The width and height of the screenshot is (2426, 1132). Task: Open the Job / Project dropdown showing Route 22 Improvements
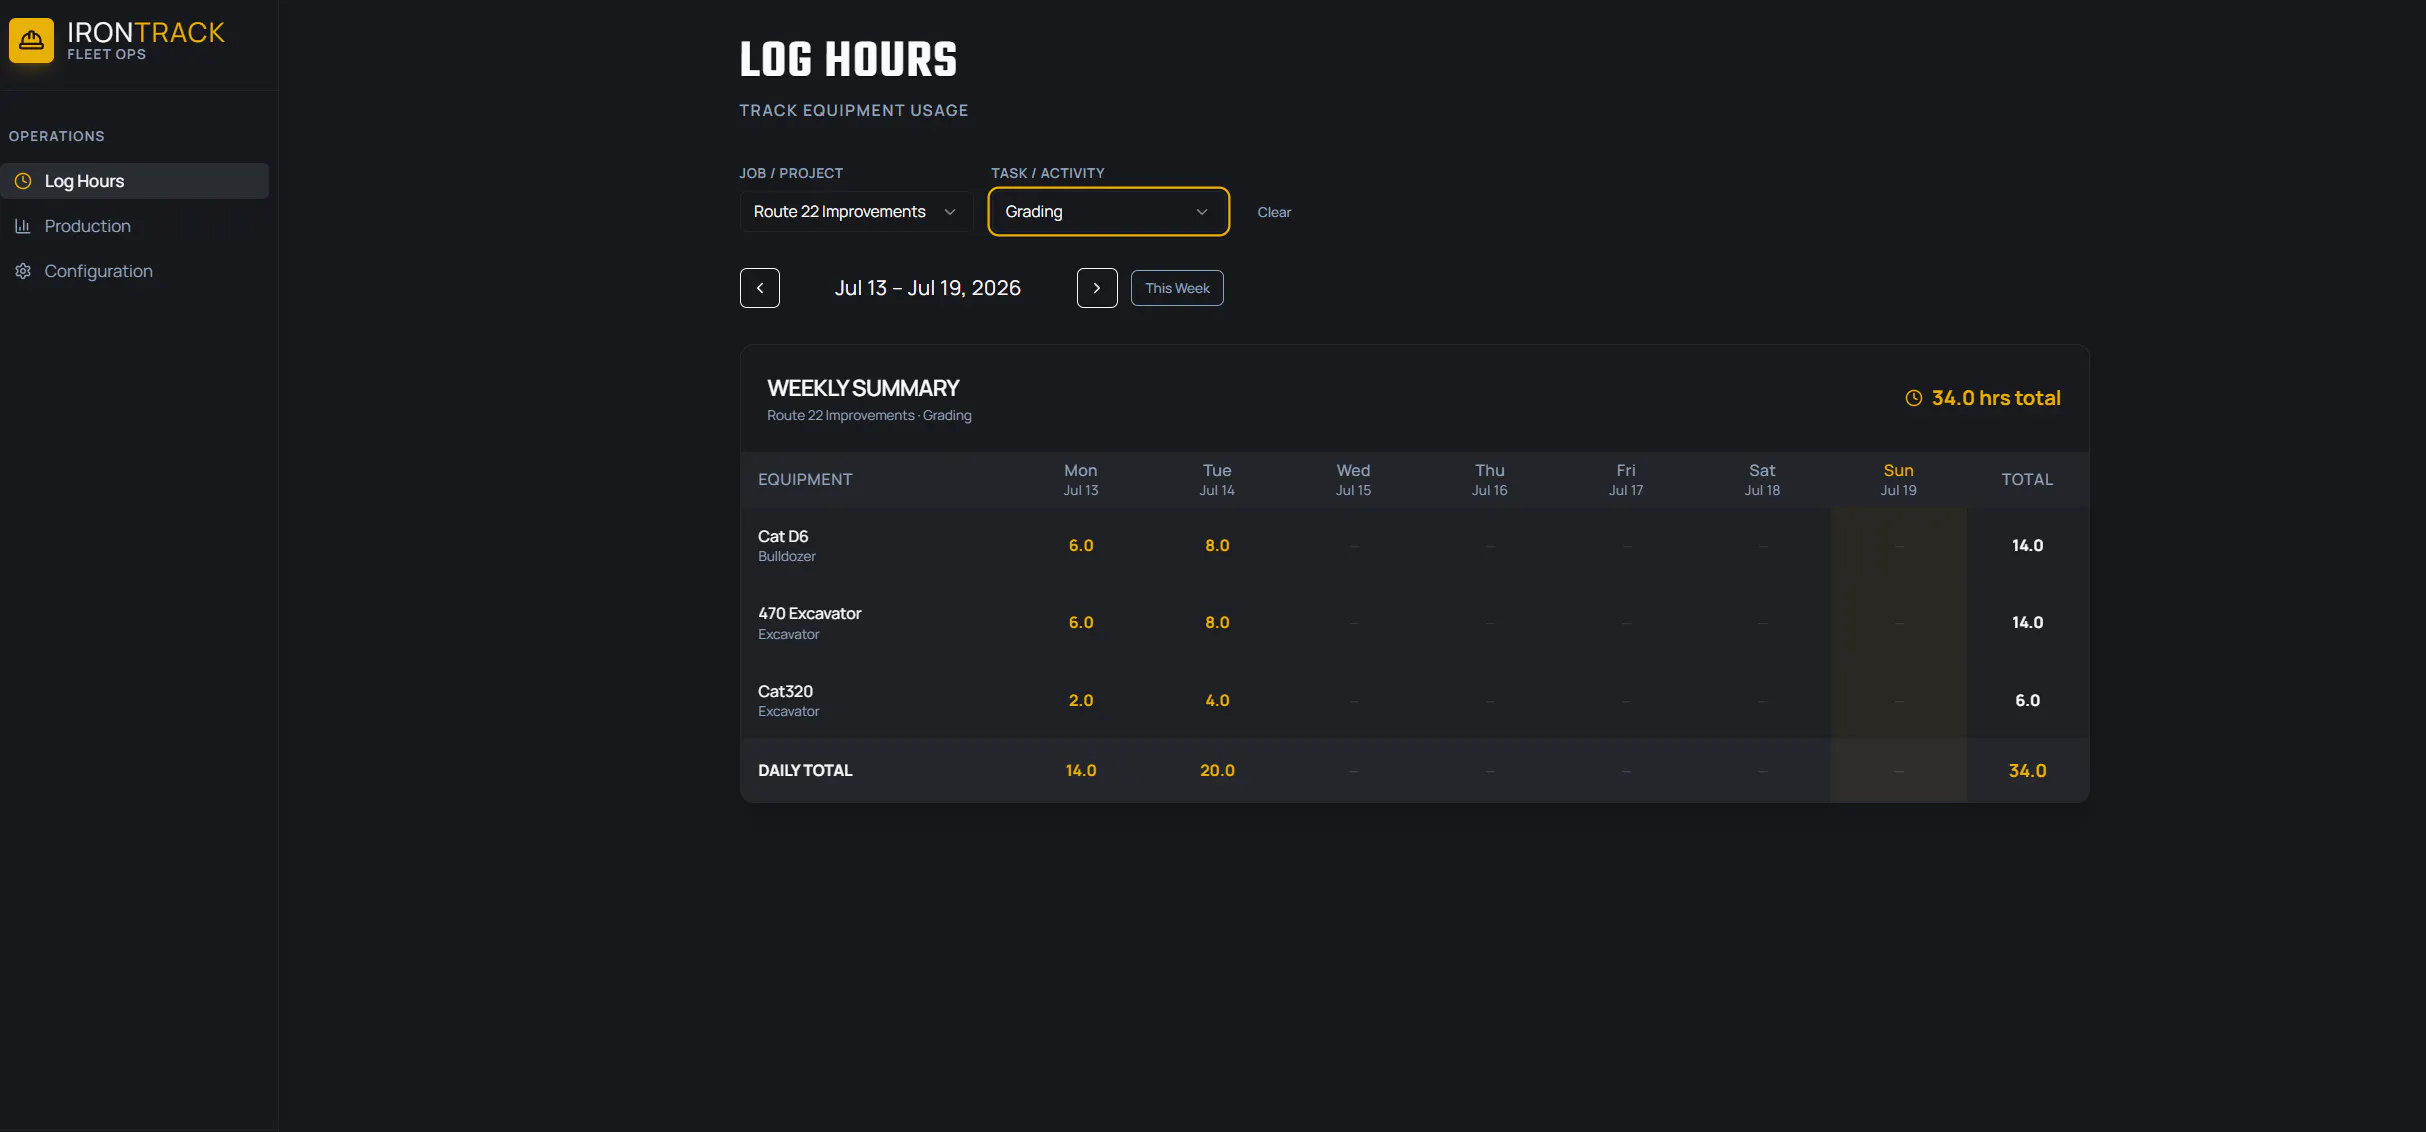pyautogui.click(x=856, y=212)
